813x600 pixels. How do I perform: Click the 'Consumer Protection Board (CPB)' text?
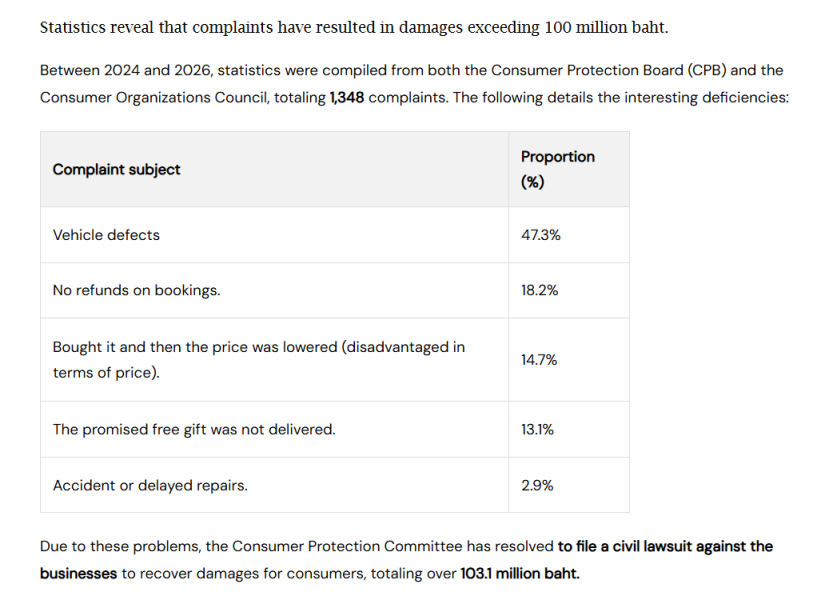pos(608,70)
